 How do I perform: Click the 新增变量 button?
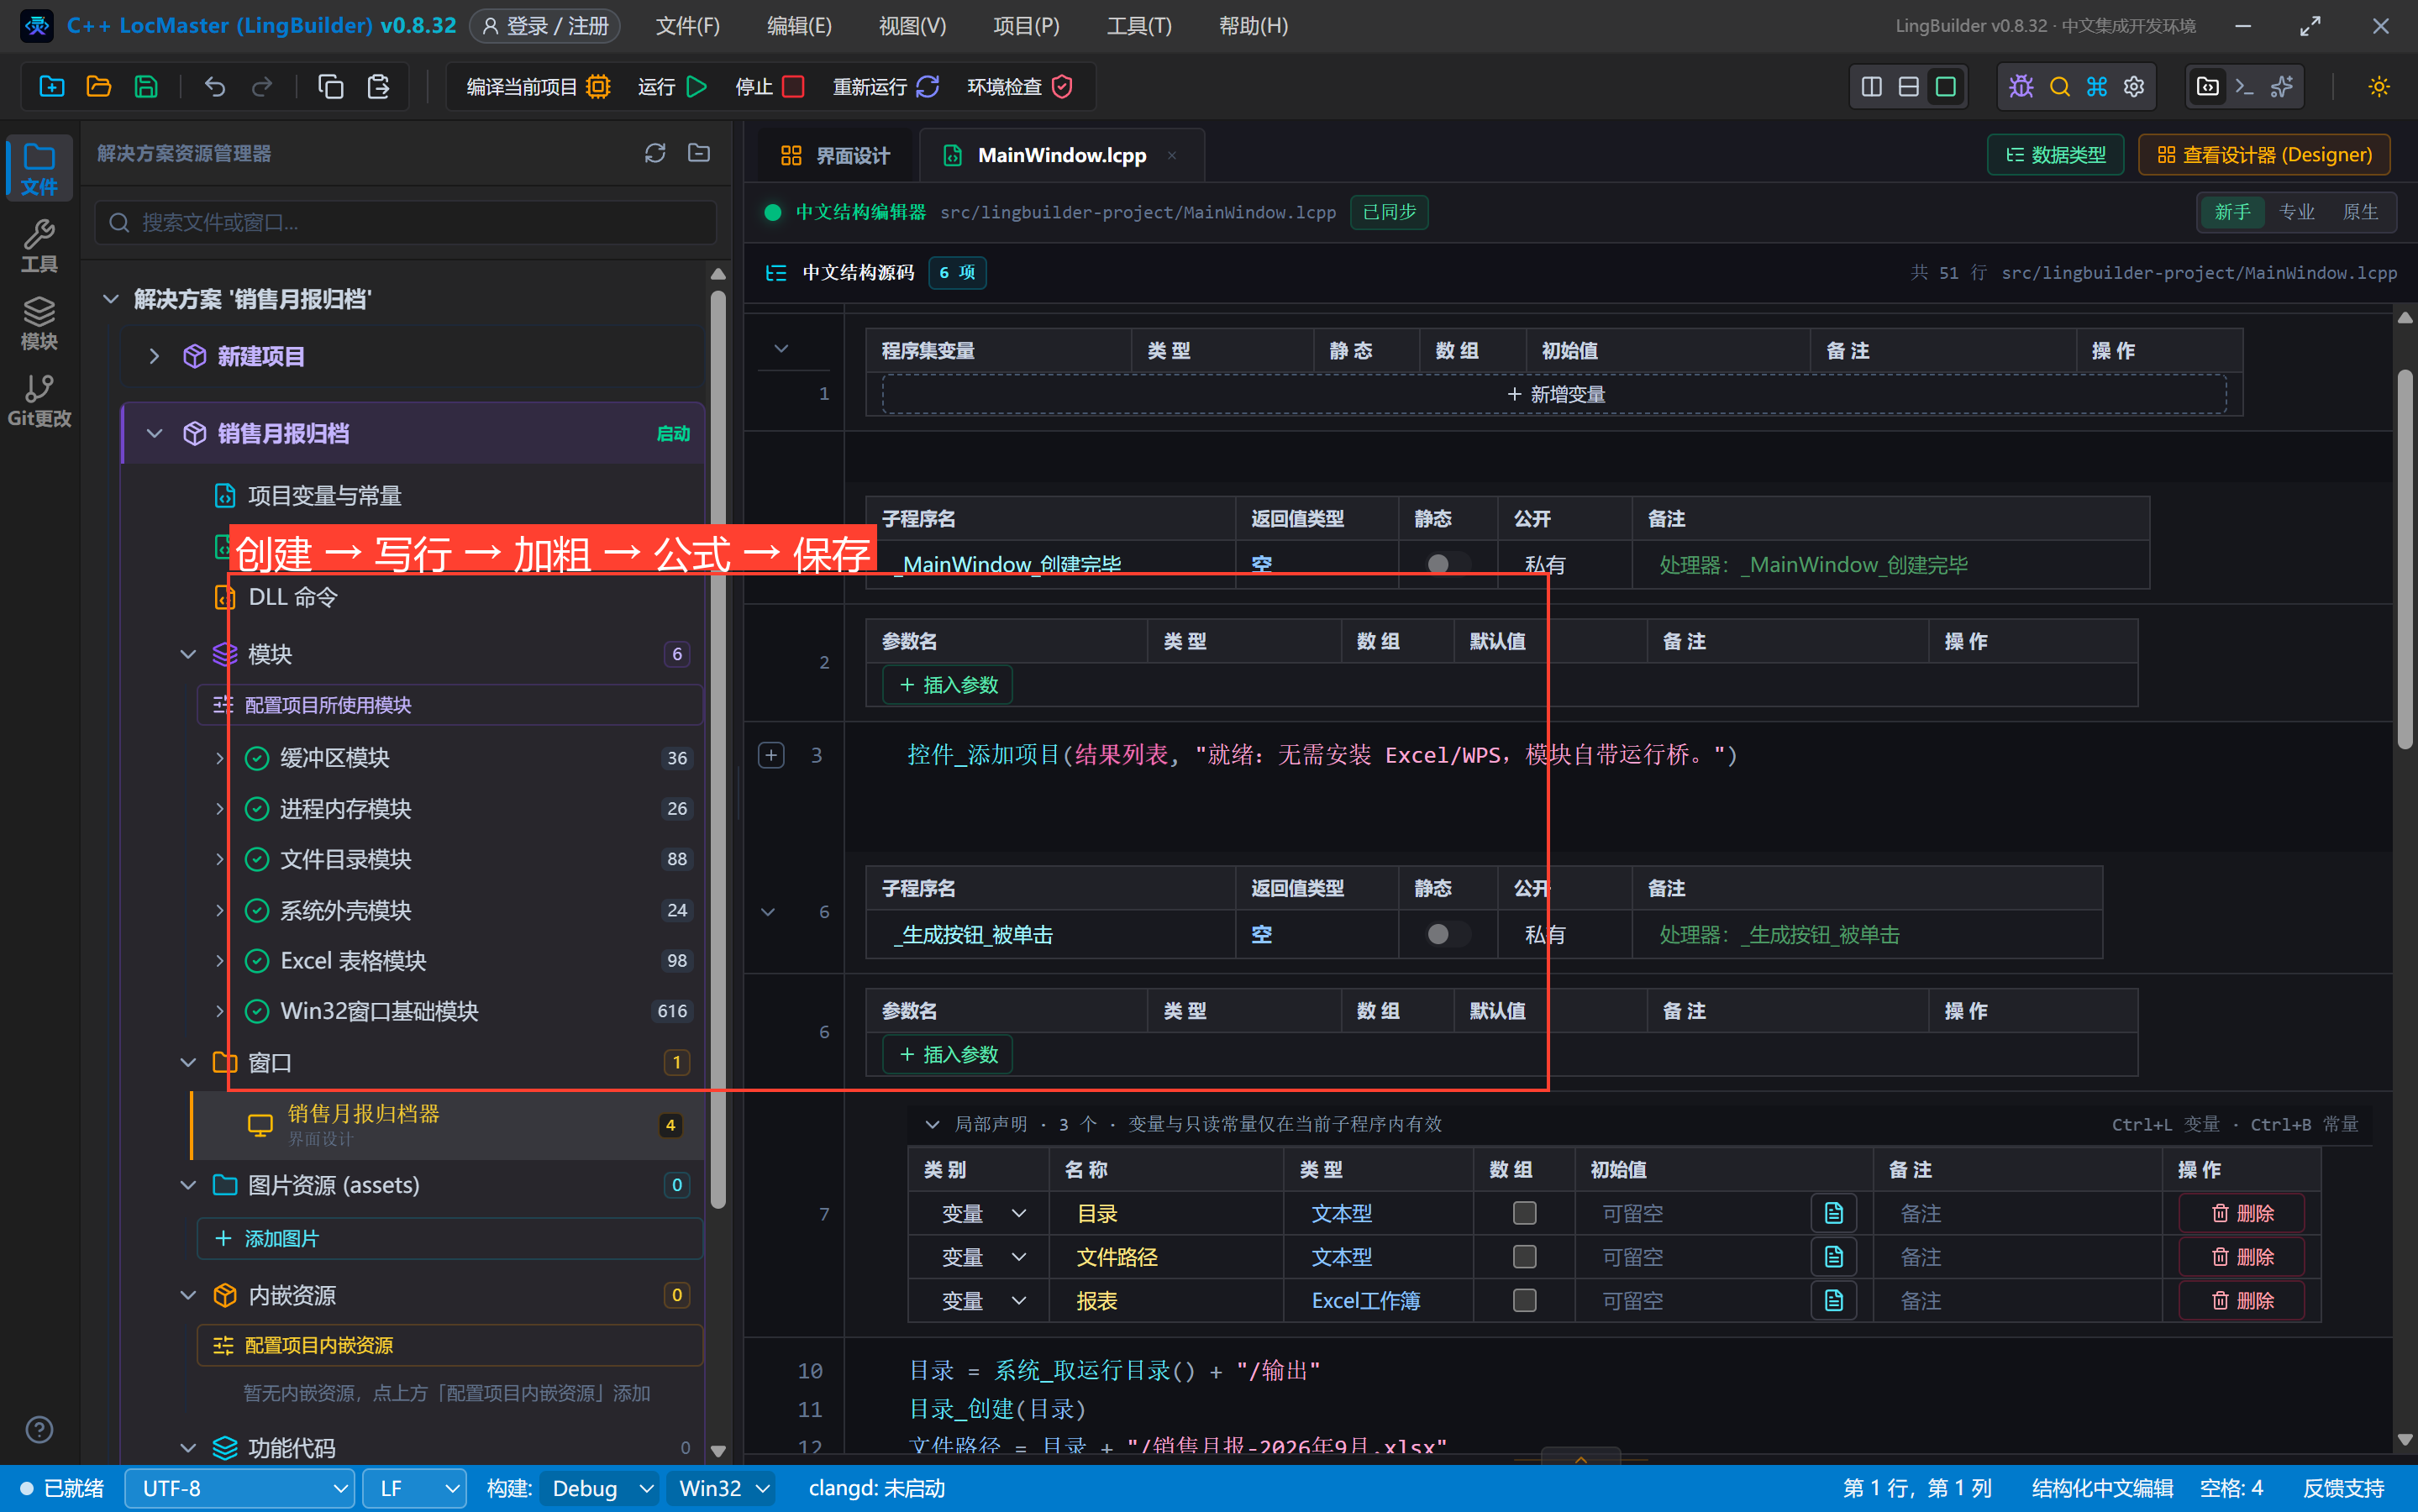pyautogui.click(x=1555, y=394)
